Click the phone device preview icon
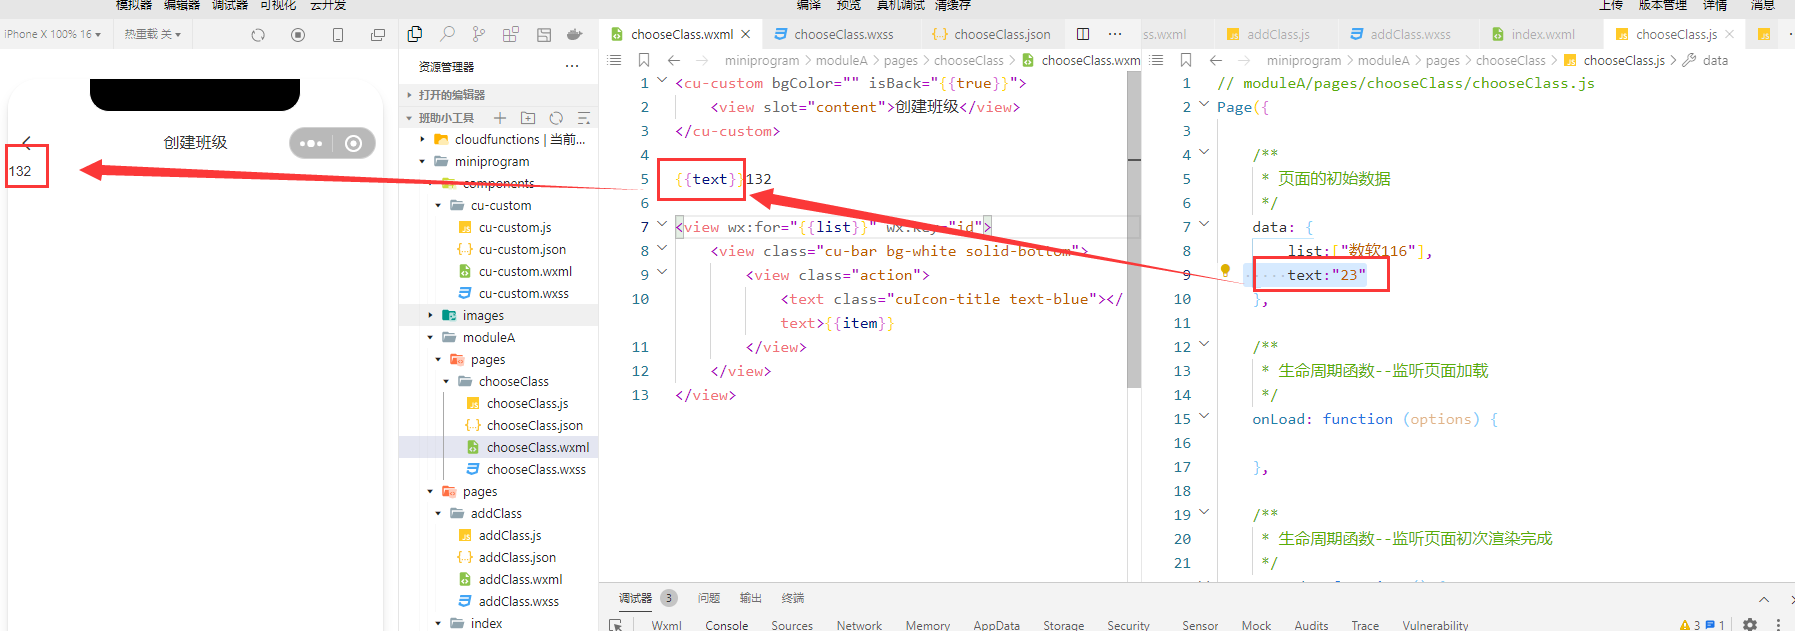Image resolution: width=1795 pixels, height=631 pixels. (x=338, y=35)
